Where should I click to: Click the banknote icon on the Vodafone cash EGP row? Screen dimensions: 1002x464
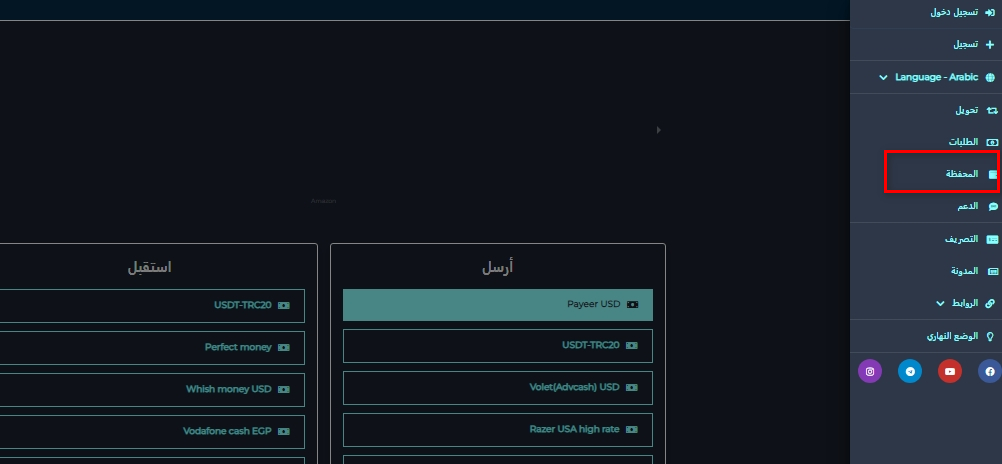(284, 432)
